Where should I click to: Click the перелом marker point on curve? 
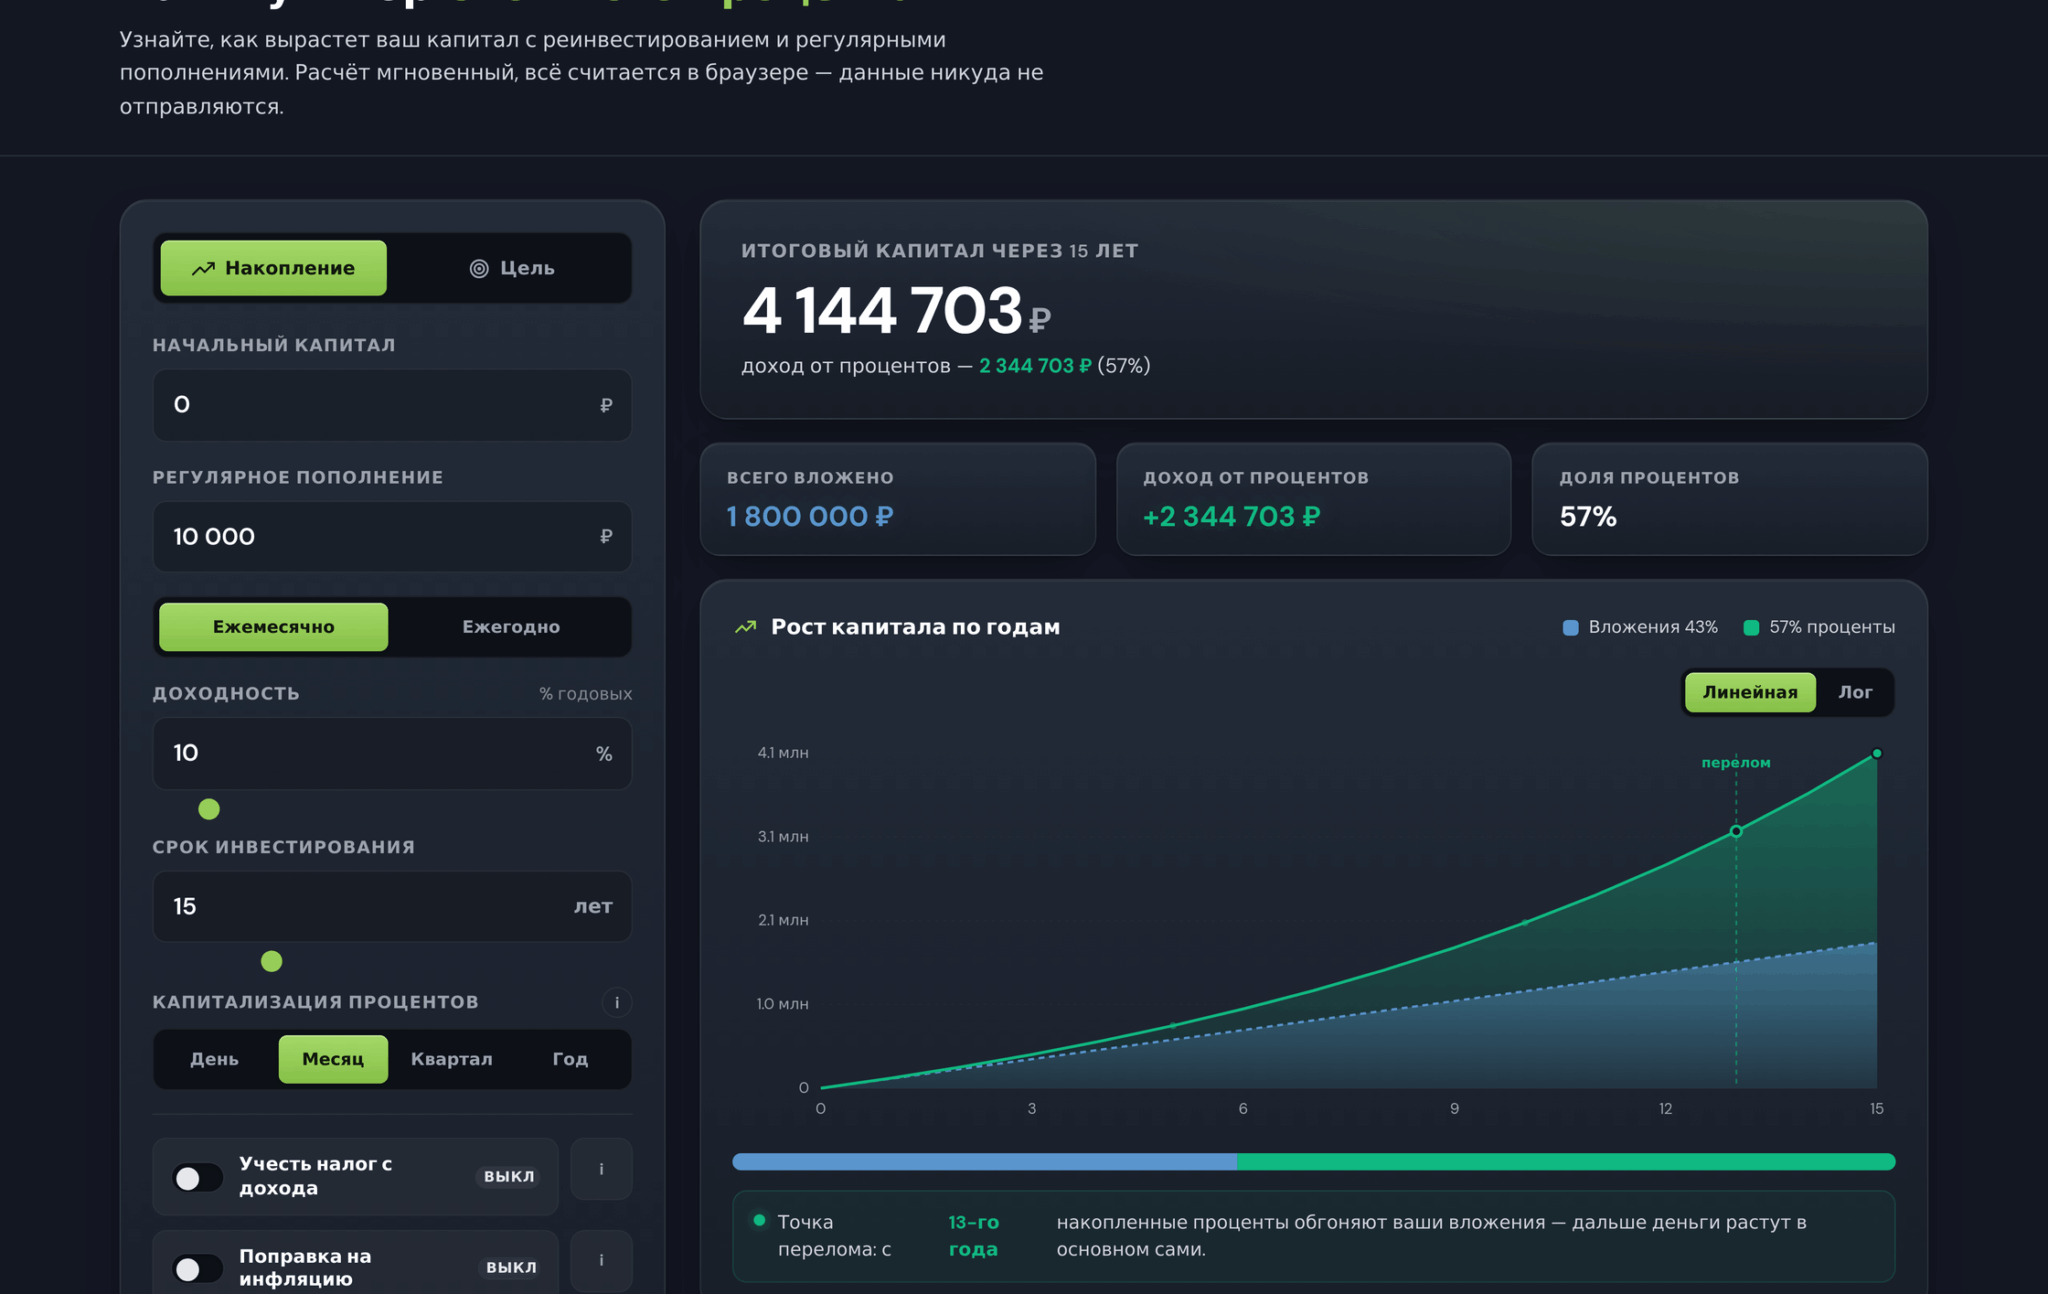click(1736, 831)
